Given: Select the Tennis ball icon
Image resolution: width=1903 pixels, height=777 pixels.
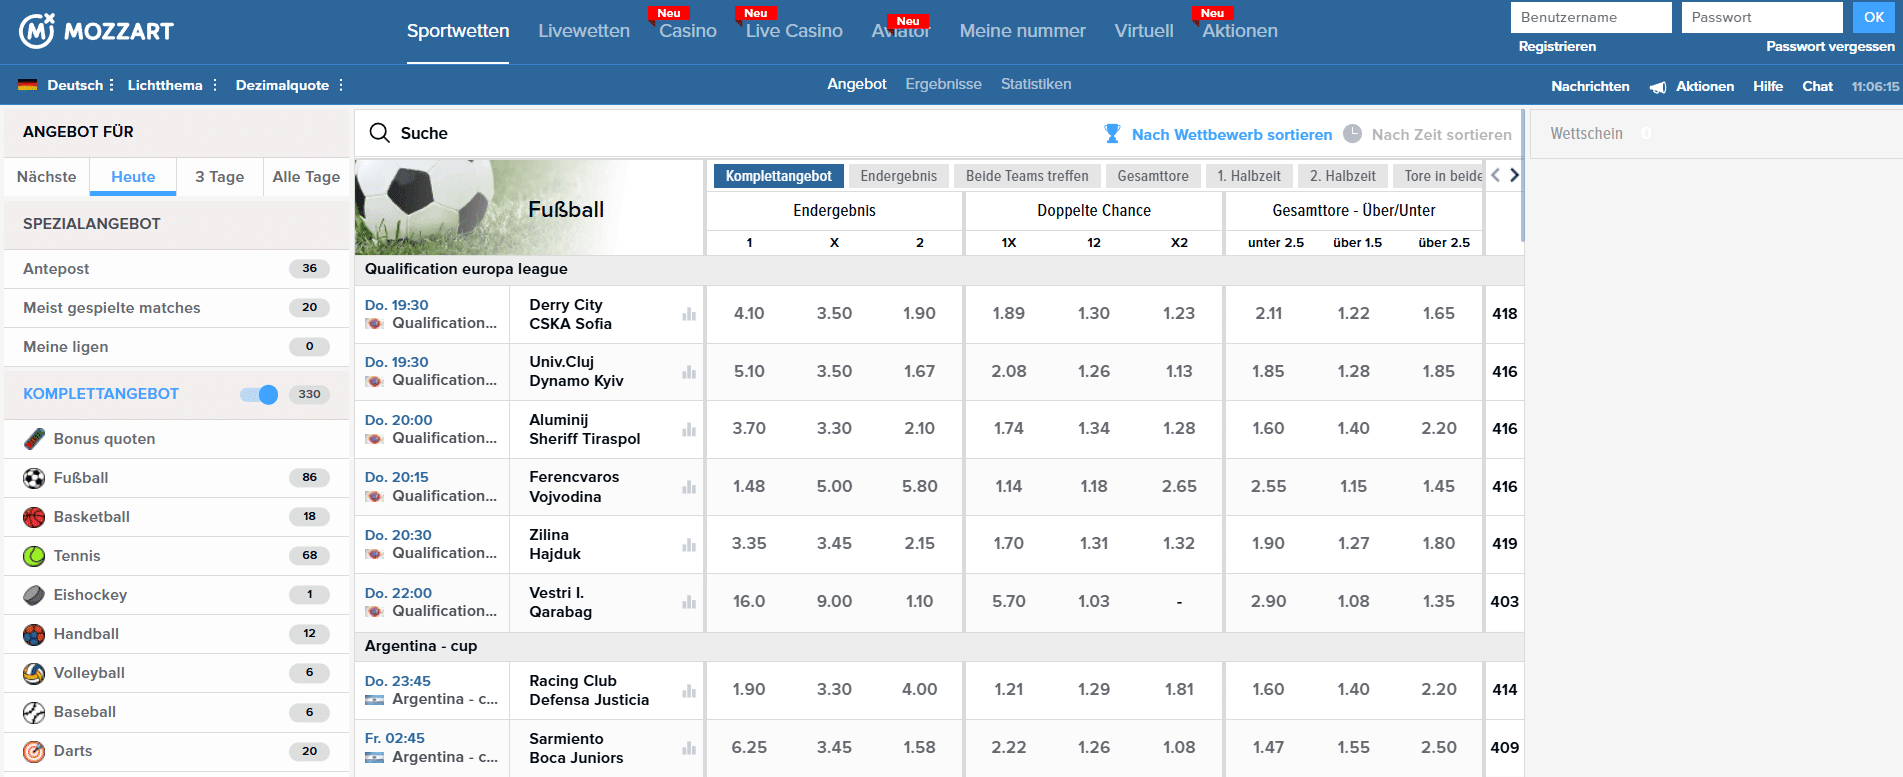Looking at the screenshot, I should point(34,556).
